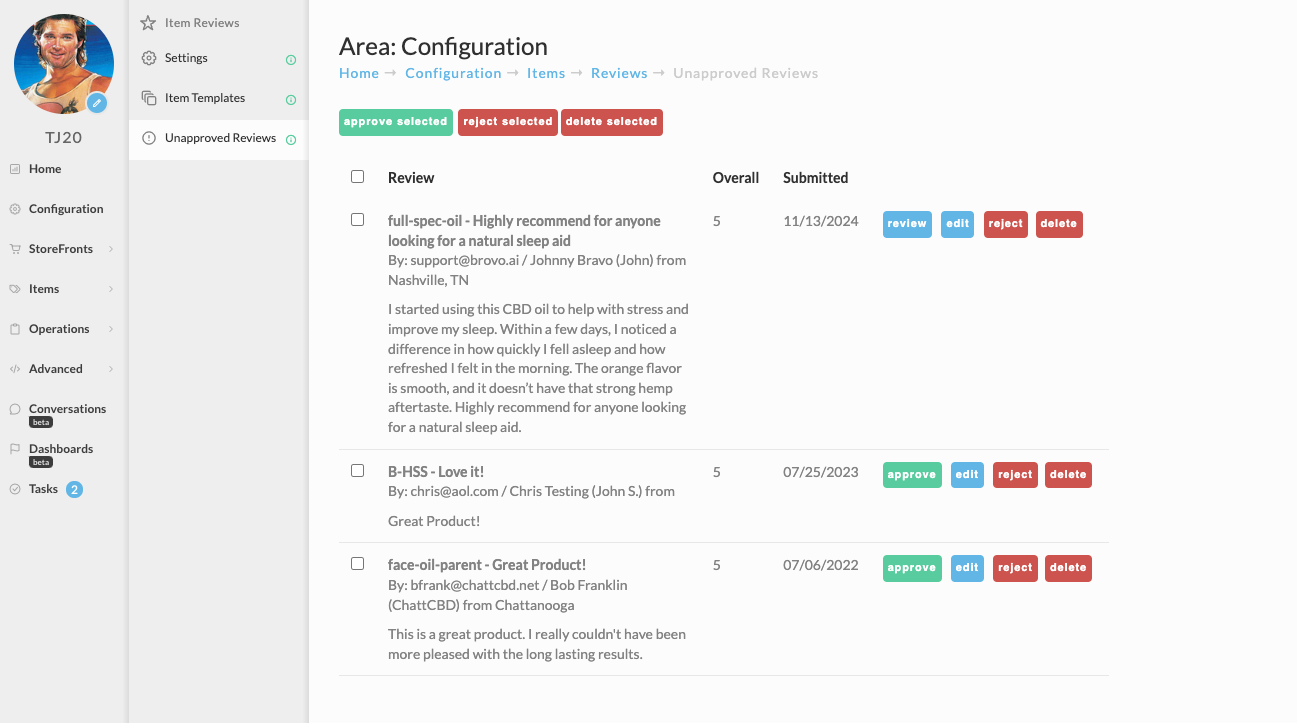The image size is (1297, 723).
Task: Click the Settings gear icon in submenu
Action: pyautogui.click(x=148, y=58)
